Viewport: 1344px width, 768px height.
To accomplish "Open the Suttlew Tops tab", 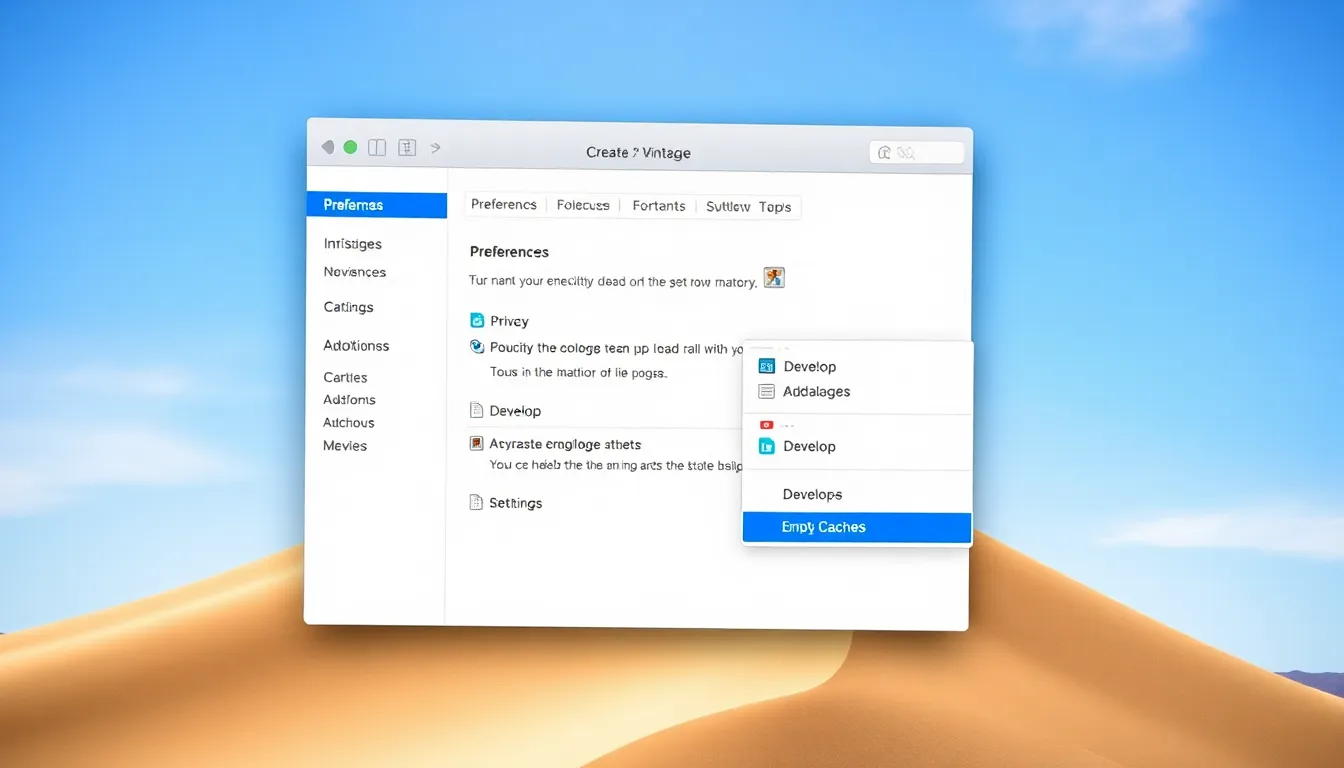I will 748,207.
